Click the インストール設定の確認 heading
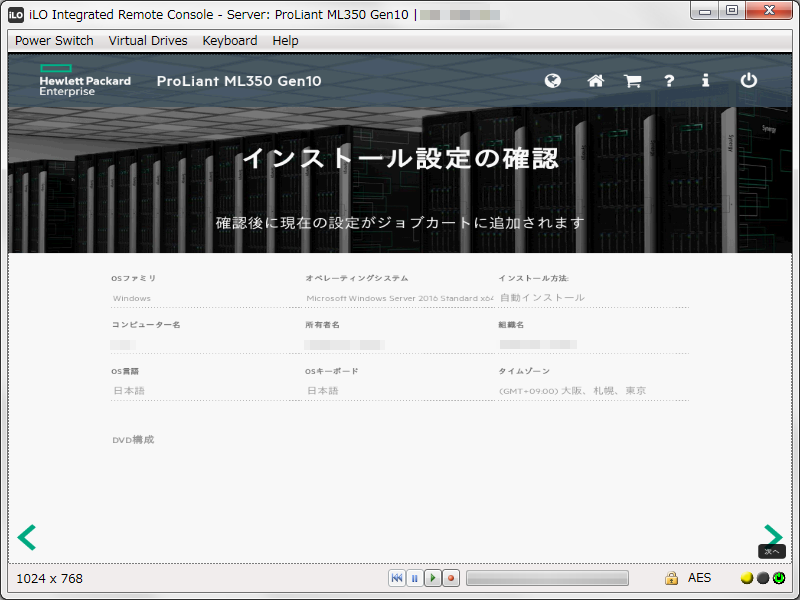Image resolution: width=800 pixels, height=600 pixels. click(x=401, y=158)
